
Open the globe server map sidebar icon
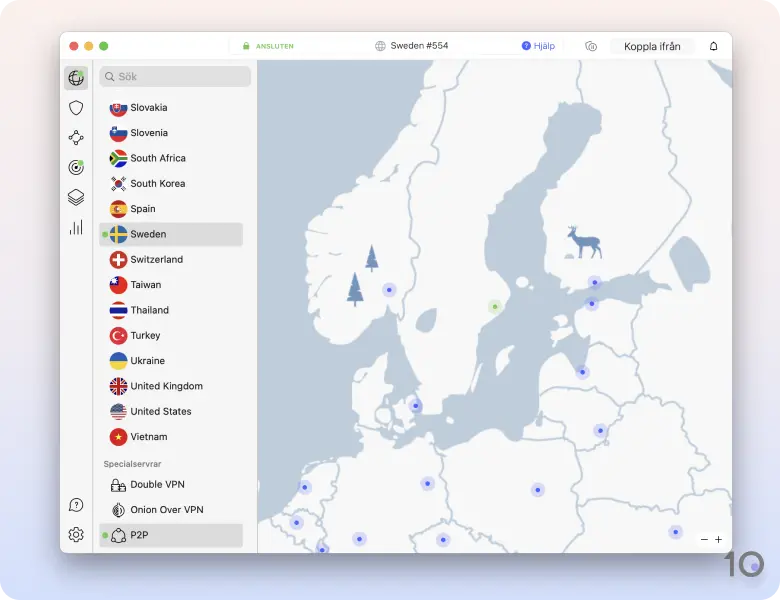click(76, 78)
